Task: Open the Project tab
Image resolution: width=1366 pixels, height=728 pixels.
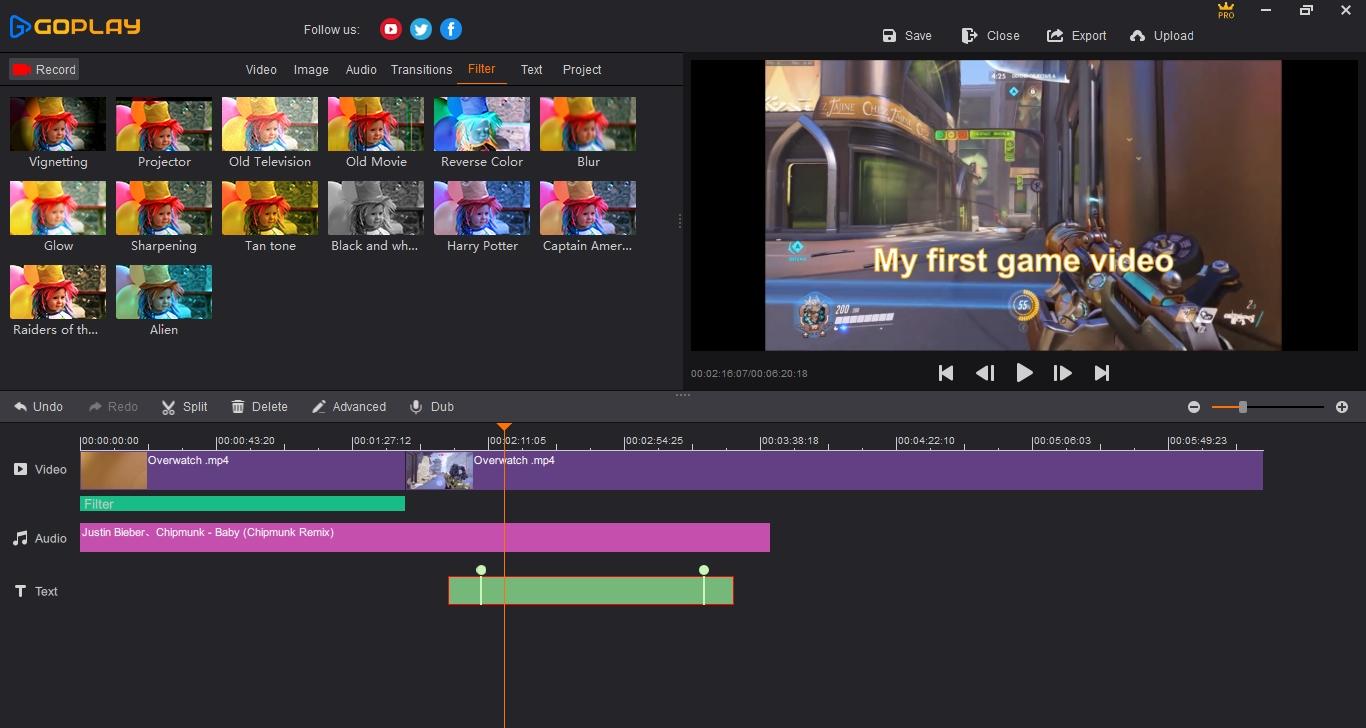Action: click(582, 70)
